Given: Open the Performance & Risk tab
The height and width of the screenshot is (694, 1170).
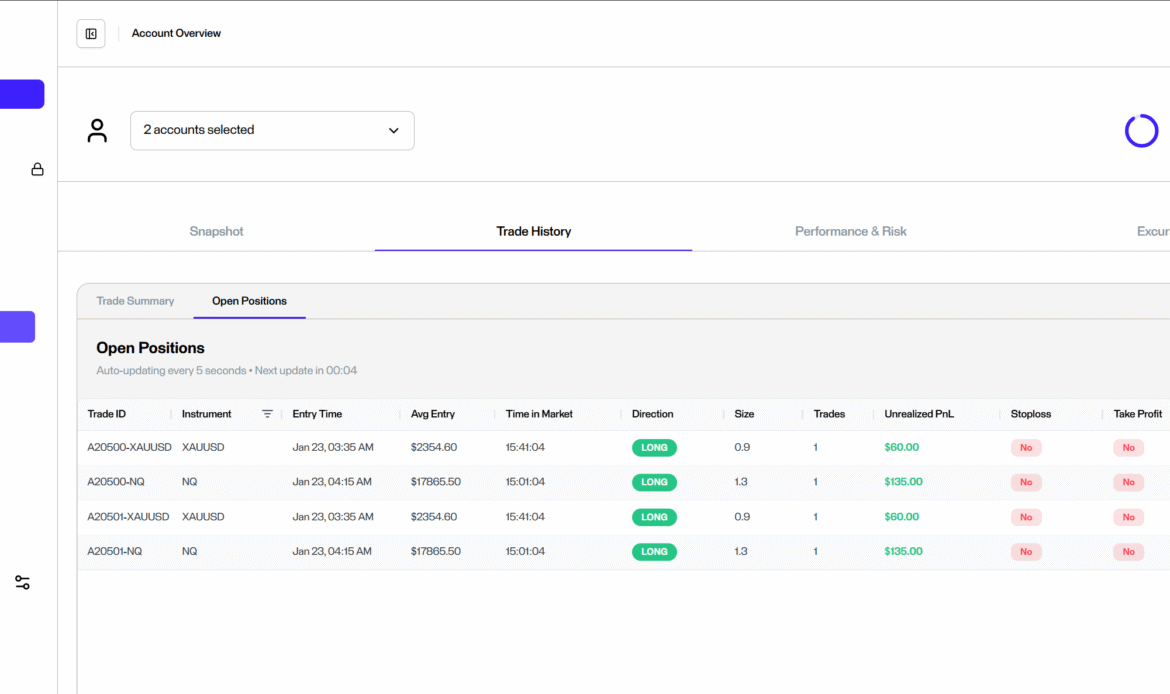Looking at the screenshot, I should [x=850, y=231].
